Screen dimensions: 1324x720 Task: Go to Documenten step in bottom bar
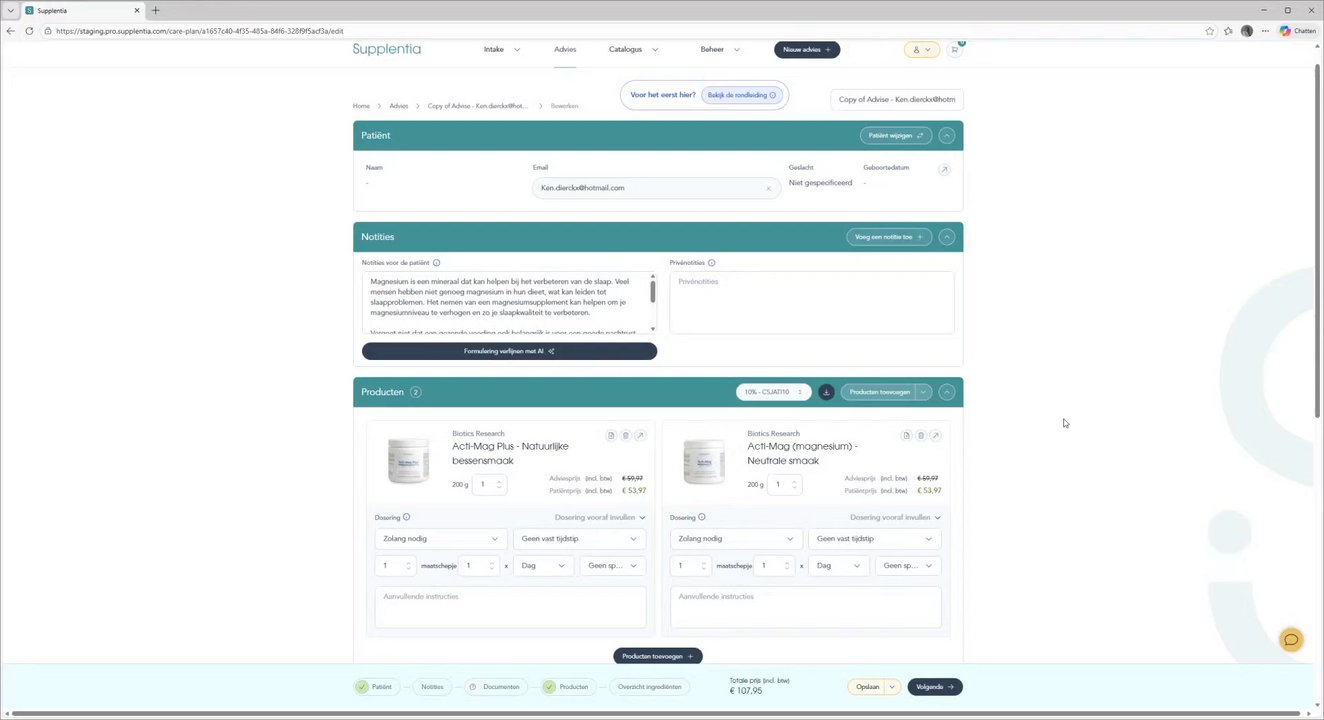pos(494,687)
